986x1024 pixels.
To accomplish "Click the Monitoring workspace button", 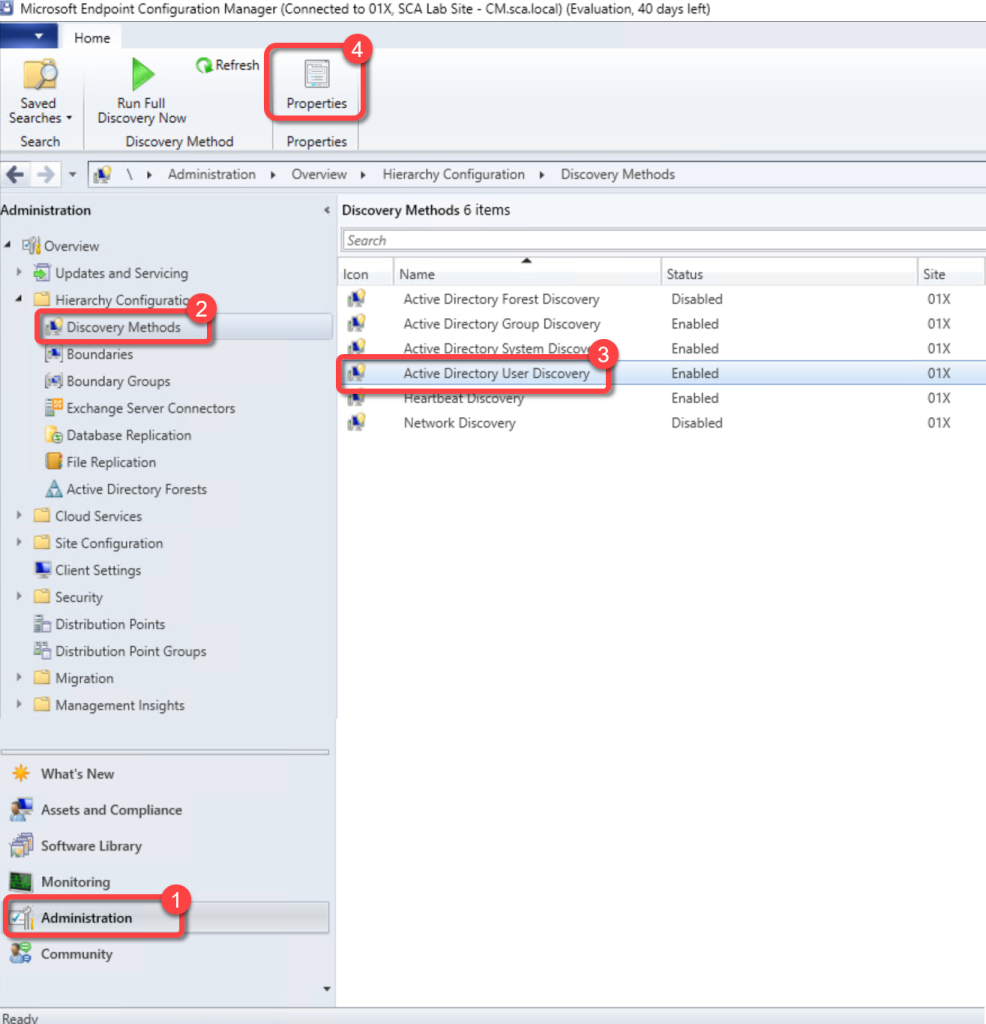I will pyautogui.click(x=75, y=882).
